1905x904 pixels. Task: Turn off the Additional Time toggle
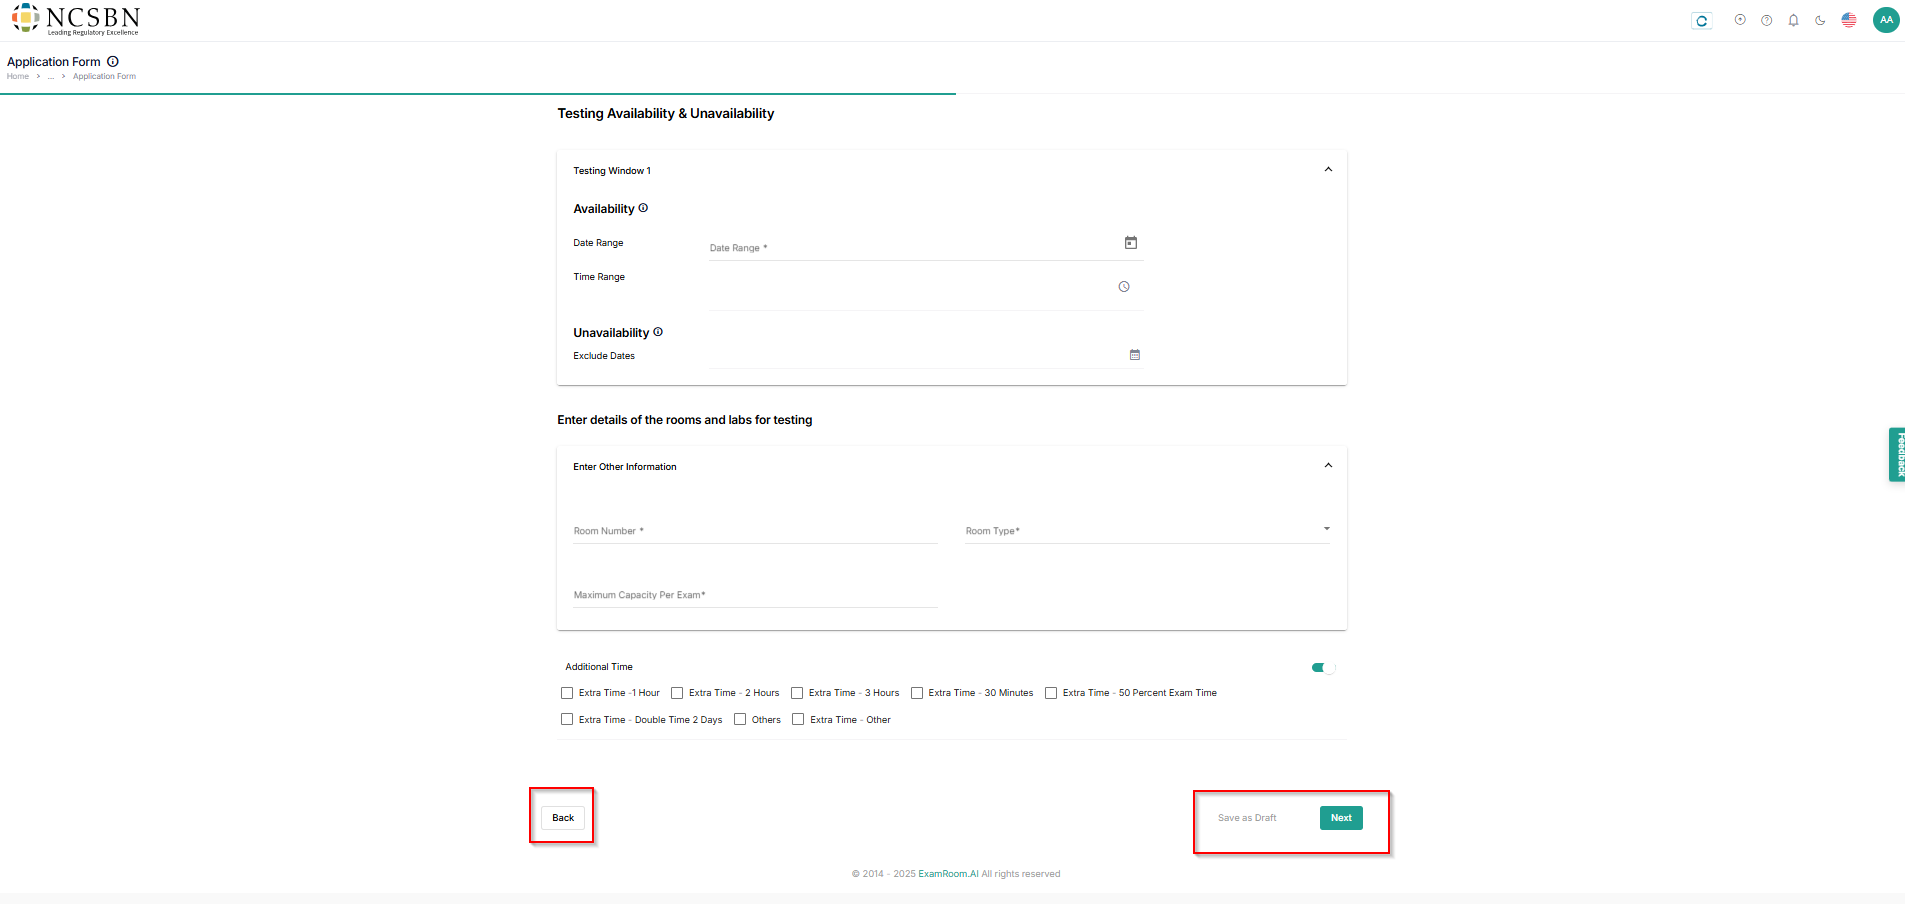point(1323,668)
